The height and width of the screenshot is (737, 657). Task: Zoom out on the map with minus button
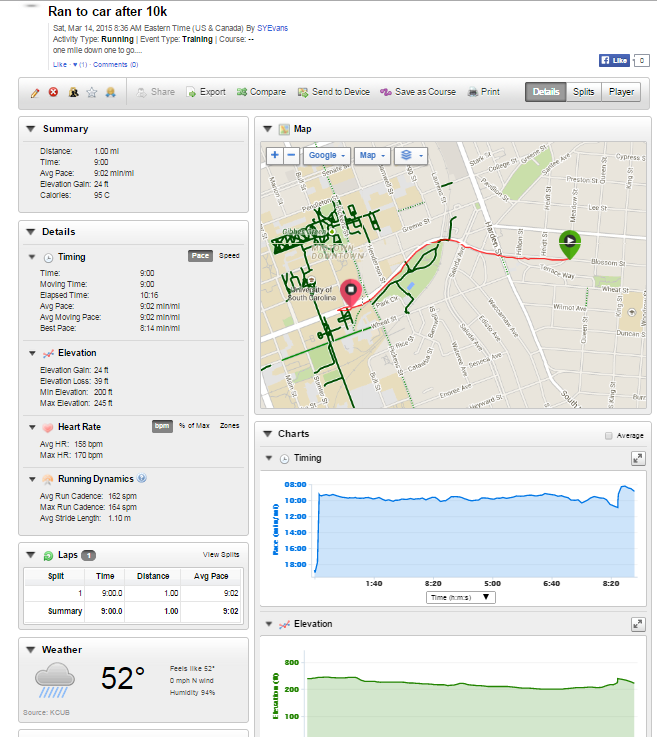(x=291, y=156)
